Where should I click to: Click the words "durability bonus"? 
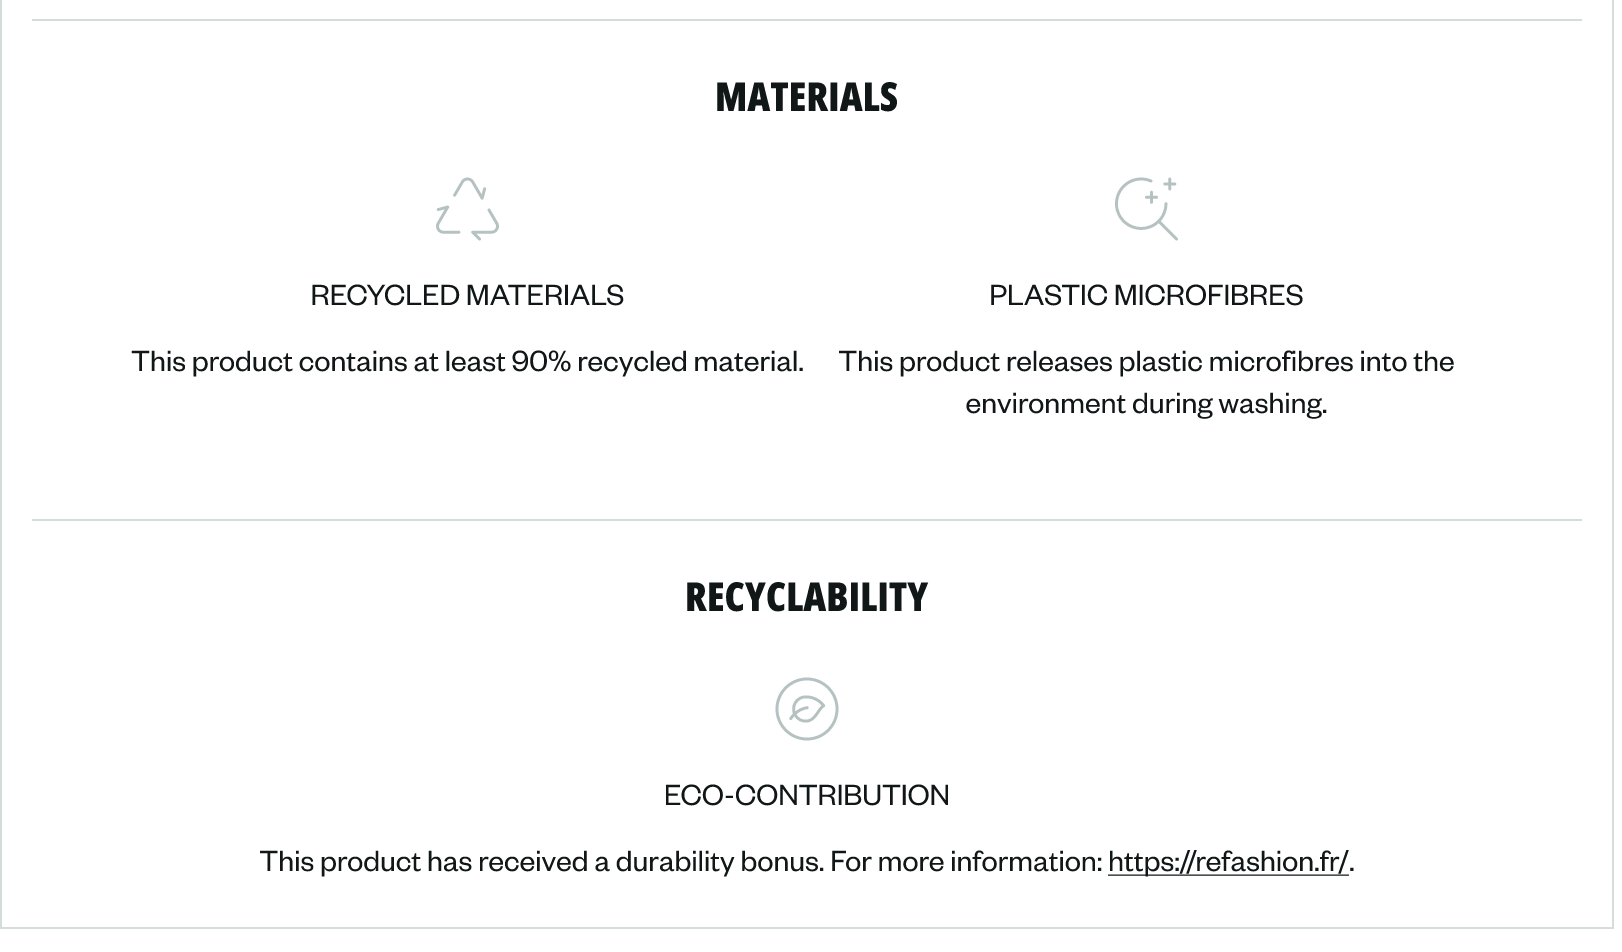coord(718,861)
